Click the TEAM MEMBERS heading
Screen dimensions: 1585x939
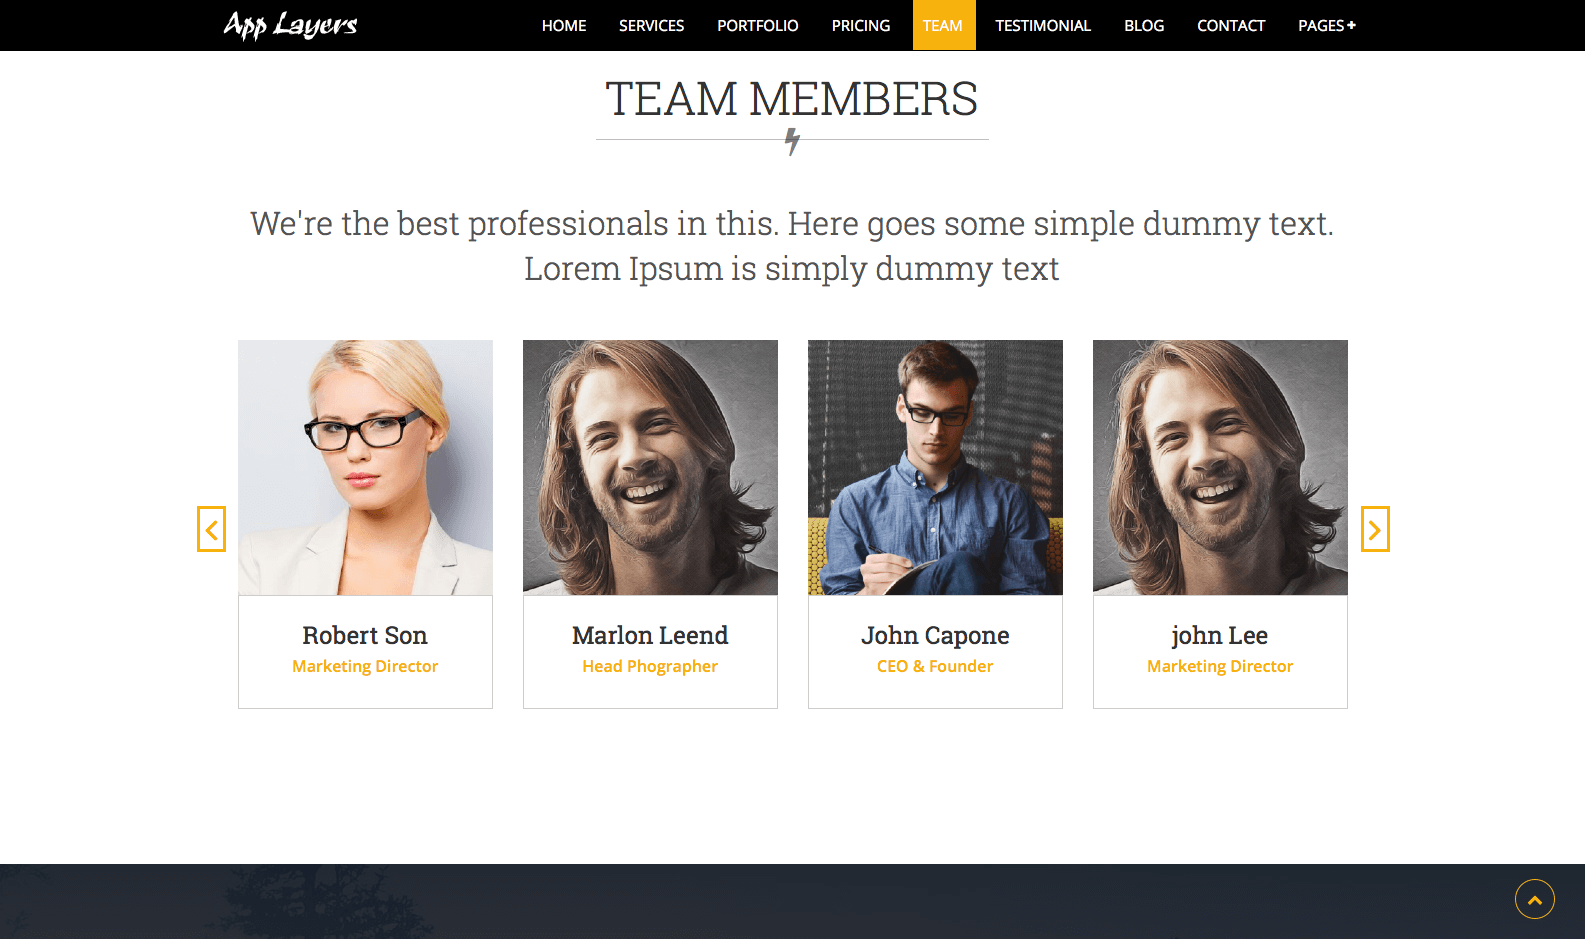(792, 99)
